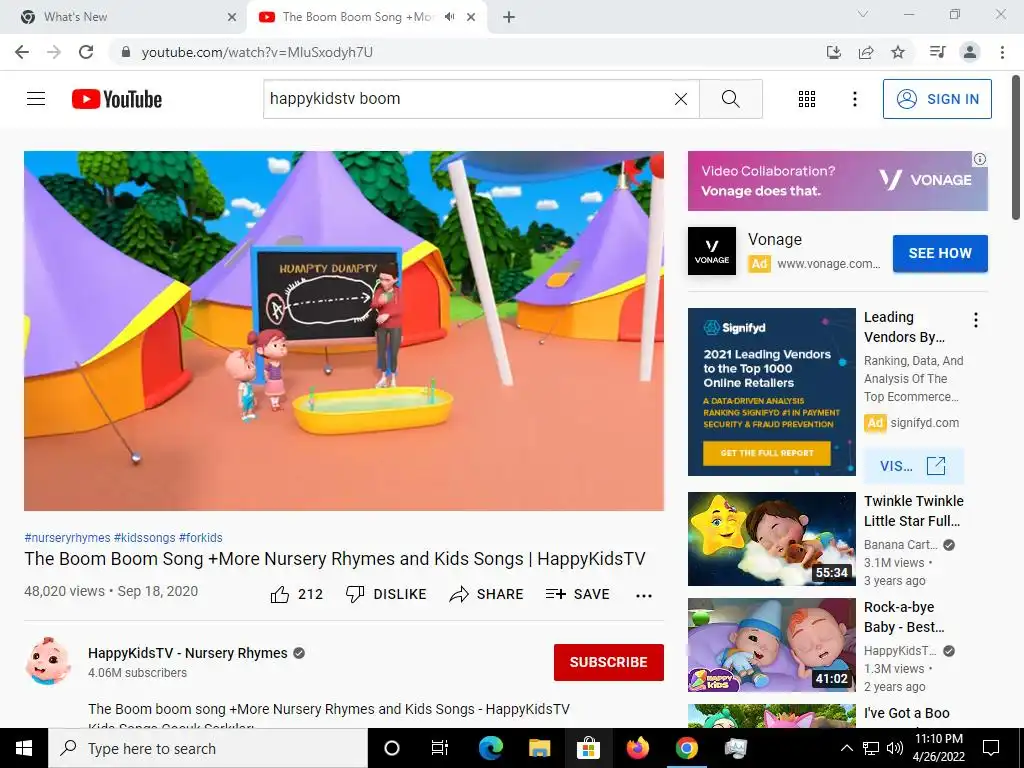The width and height of the screenshot is (1024, 768).
Task: Go back in browser
Action: 22,52
